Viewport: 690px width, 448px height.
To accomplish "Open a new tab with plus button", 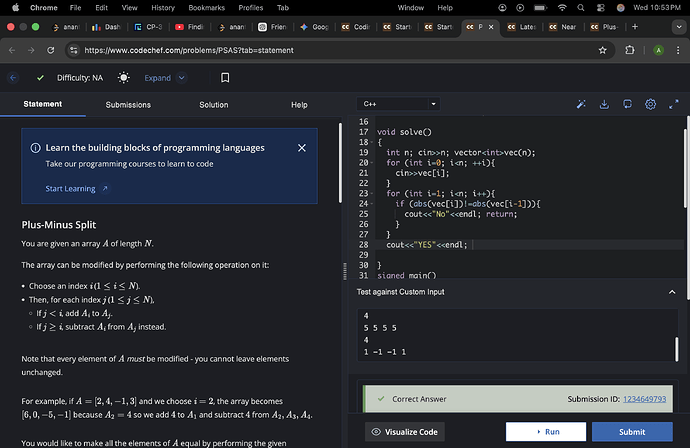I will coord(635,27).
